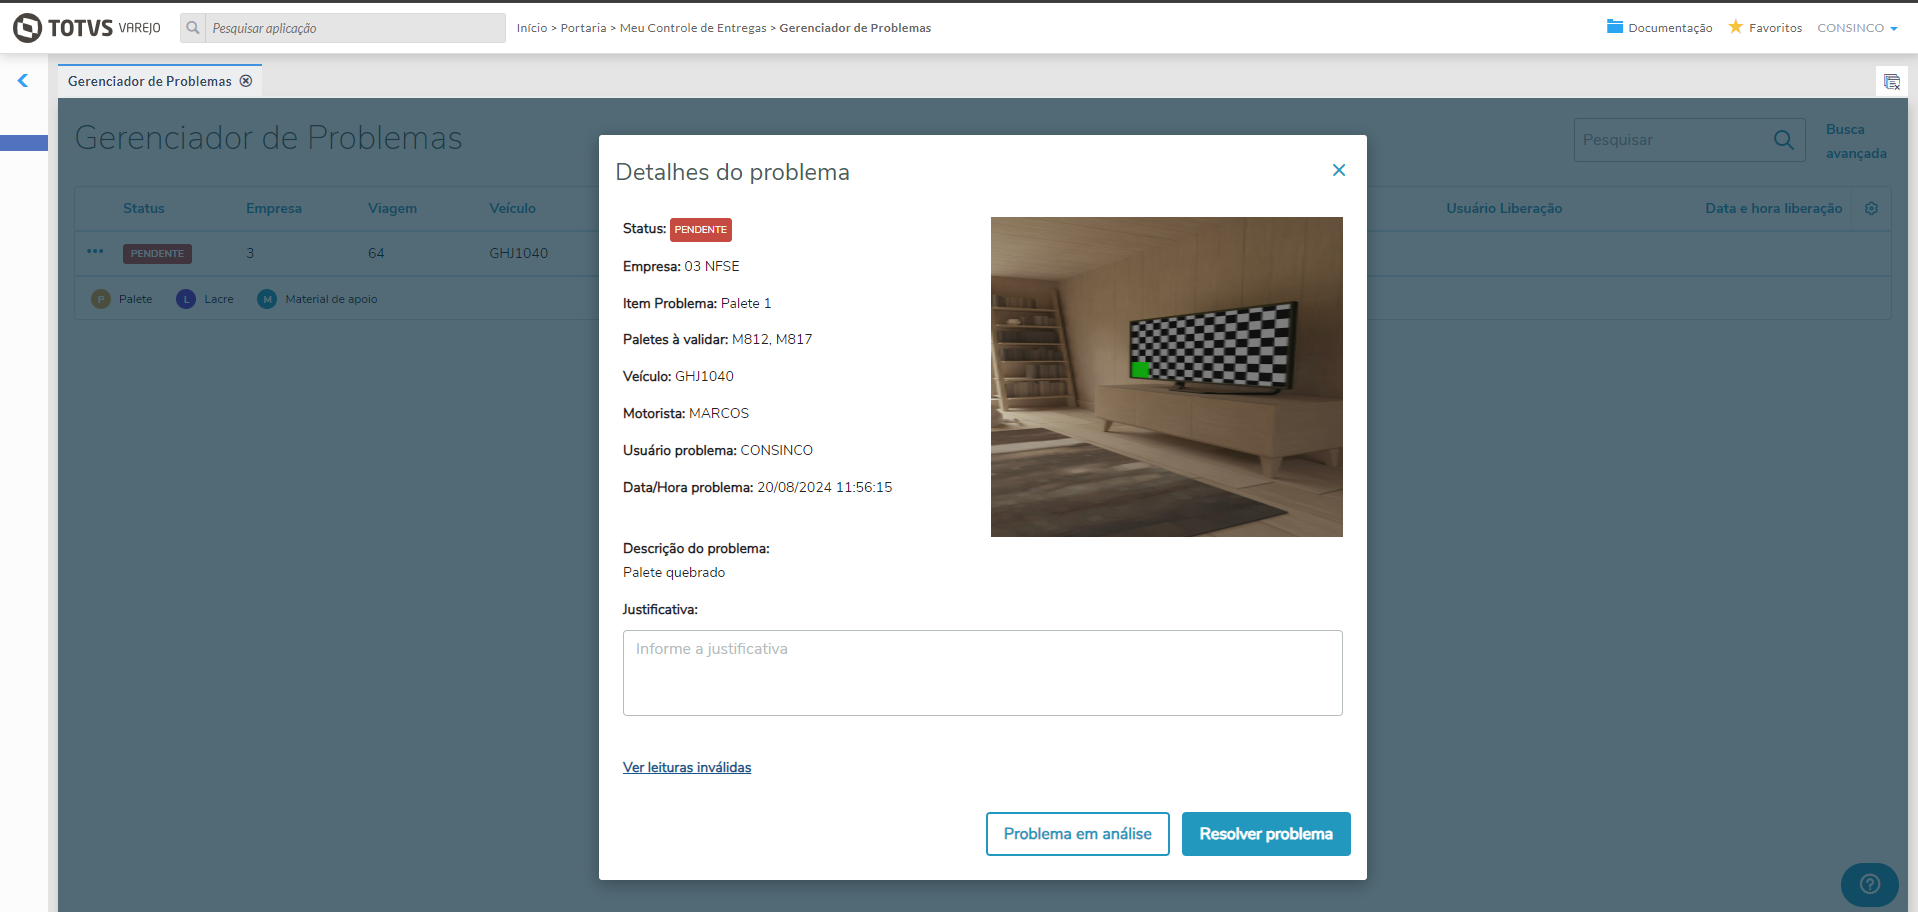Select vehicle GHJ1040 cell in the table
Viewport: 1918px width, 912px height.
click(x=519, y=253)
